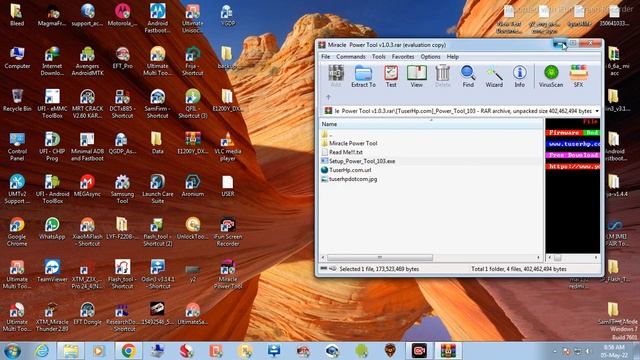Open Chrome from the taskbar
This screenshot has width=640, height=360.
(128, 351)
